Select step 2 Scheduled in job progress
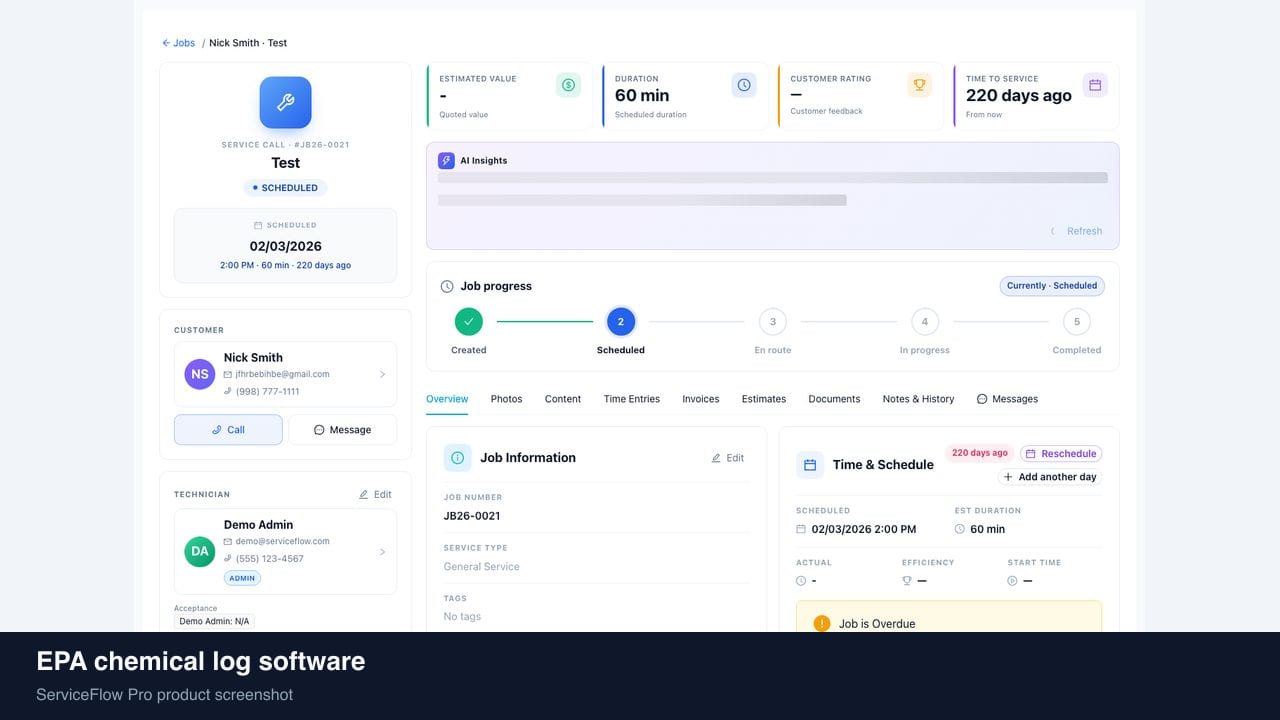 tap(621, 322)
